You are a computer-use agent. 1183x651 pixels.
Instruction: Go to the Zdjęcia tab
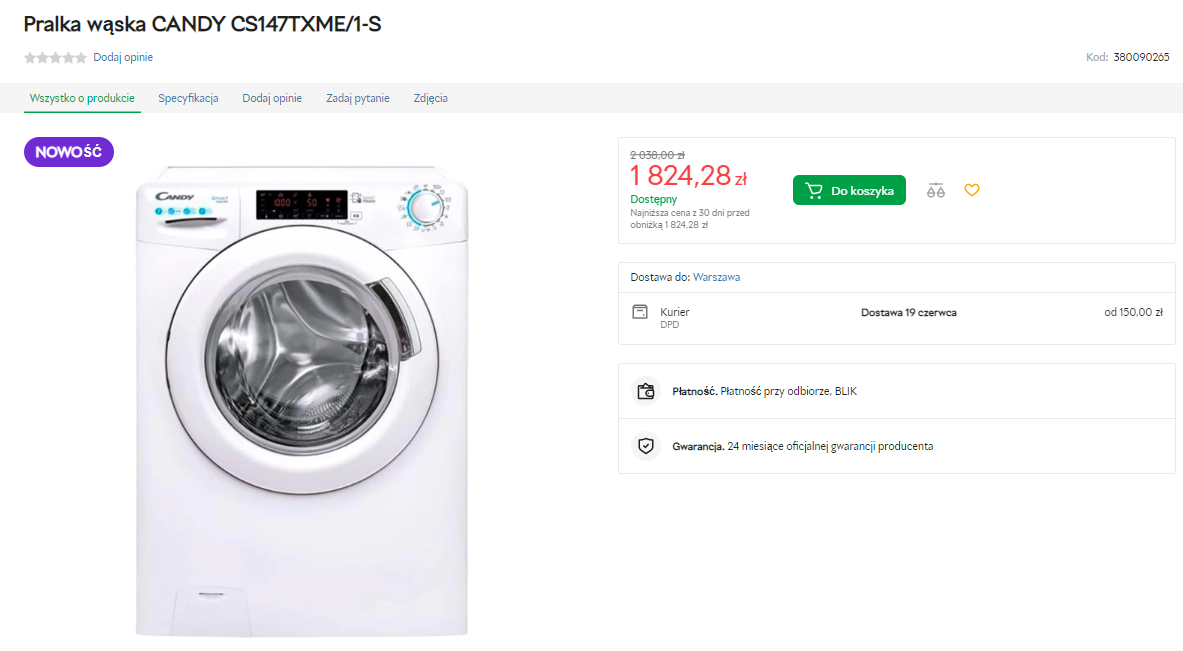(431, 98)
